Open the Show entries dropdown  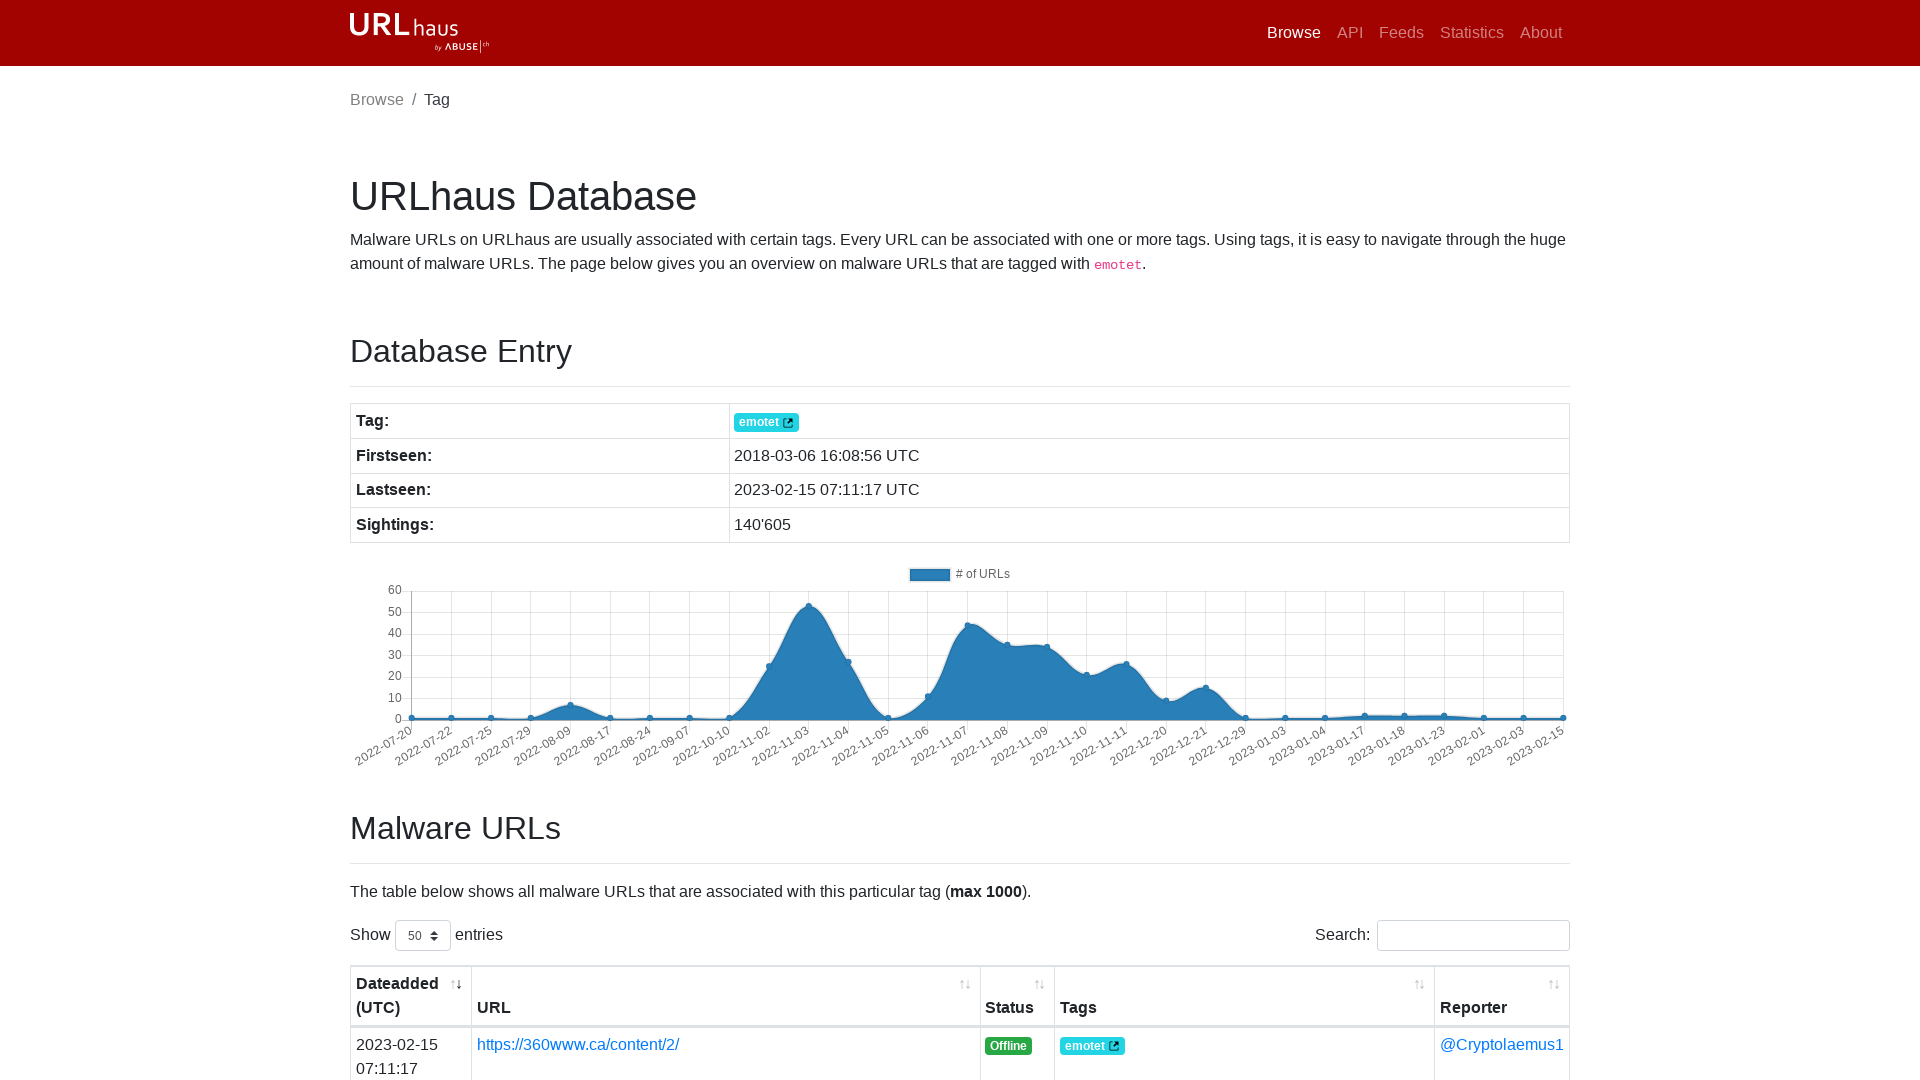423,936
